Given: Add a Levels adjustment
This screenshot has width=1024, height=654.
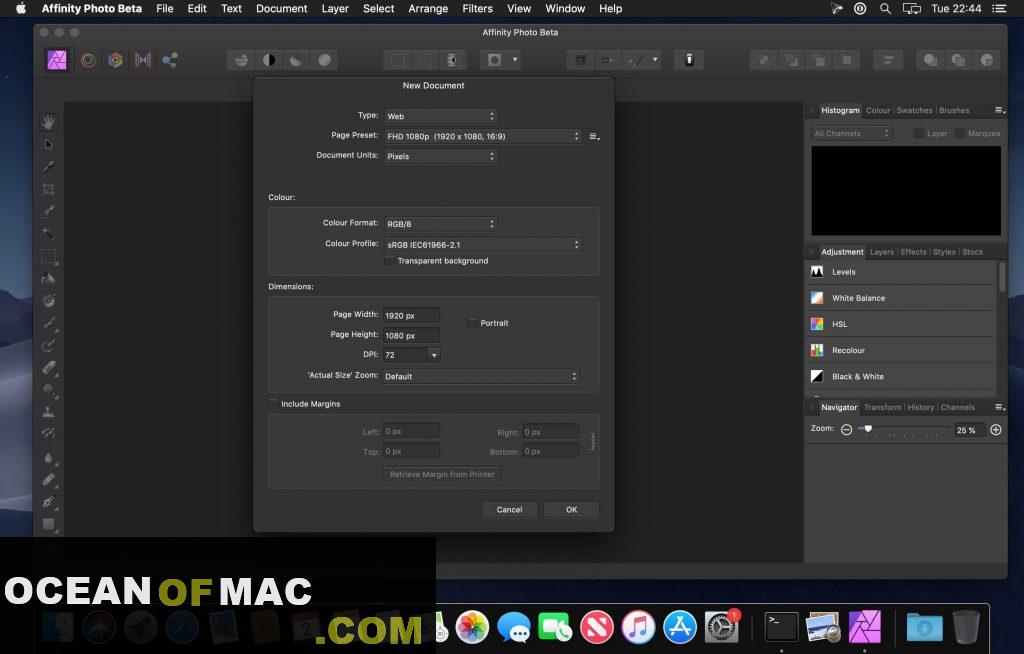Looking at the screenshot, I should pos(900,272).
